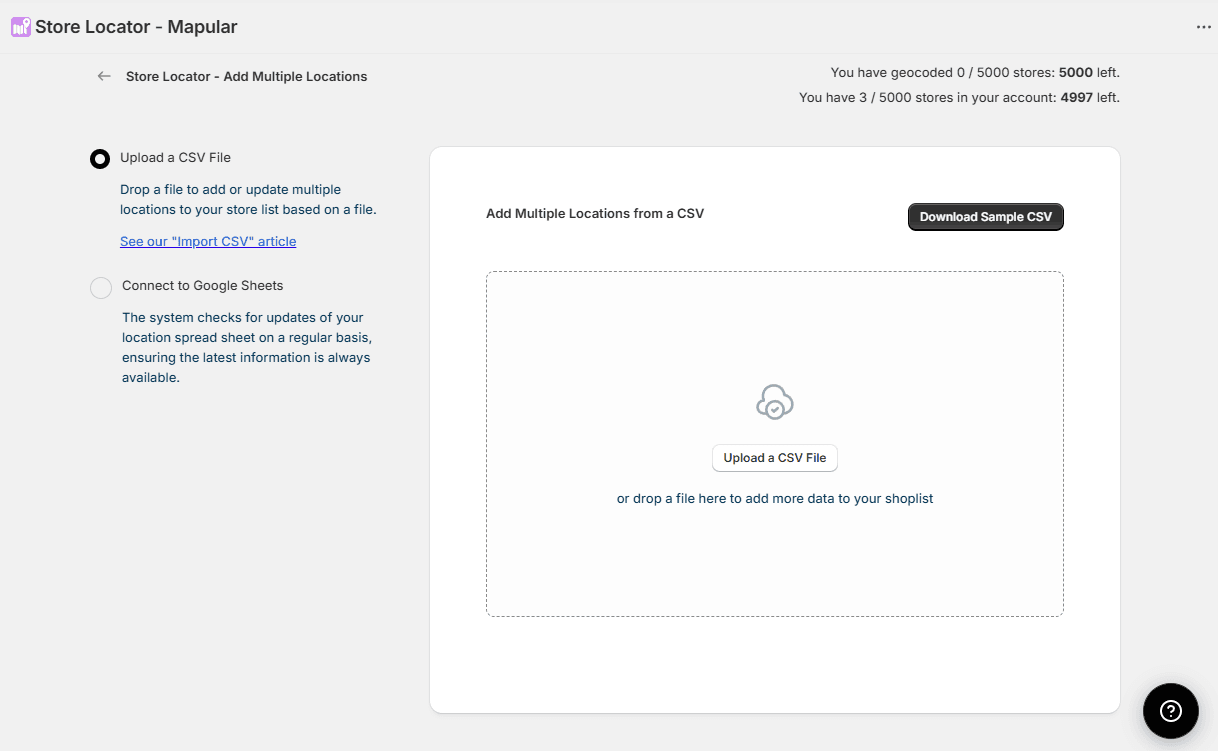Click the geocoded stores progress counter
The image size is (1218, 751).
[x=975, y=72]
